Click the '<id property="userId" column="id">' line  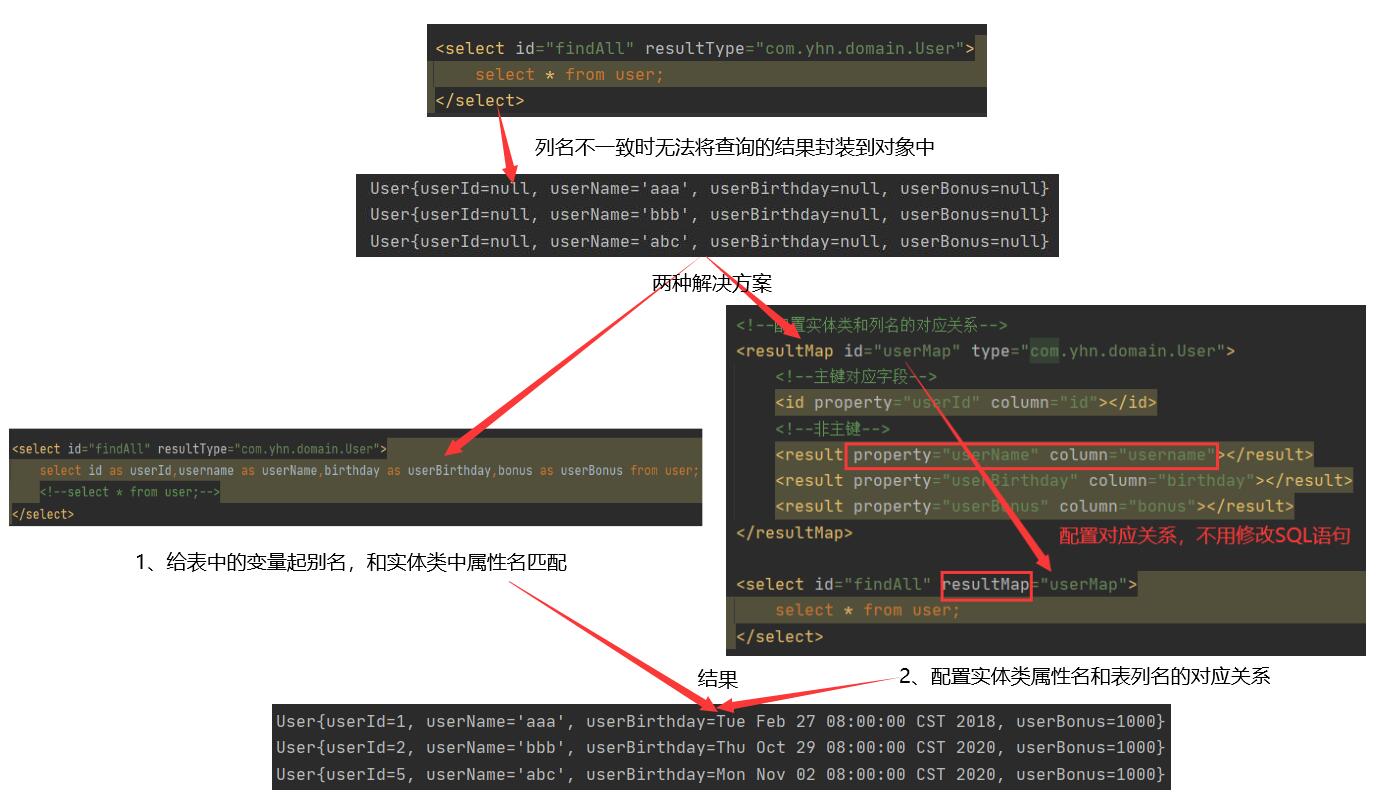pos(965,403)
